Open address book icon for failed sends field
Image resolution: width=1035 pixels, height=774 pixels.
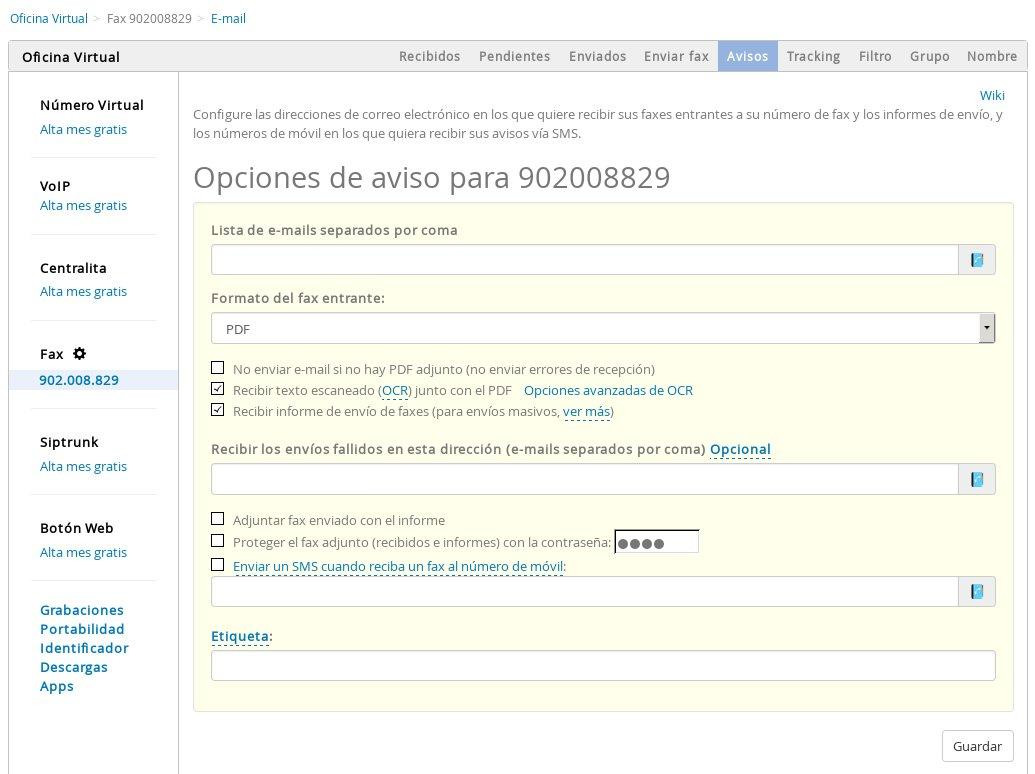point(977,479)
